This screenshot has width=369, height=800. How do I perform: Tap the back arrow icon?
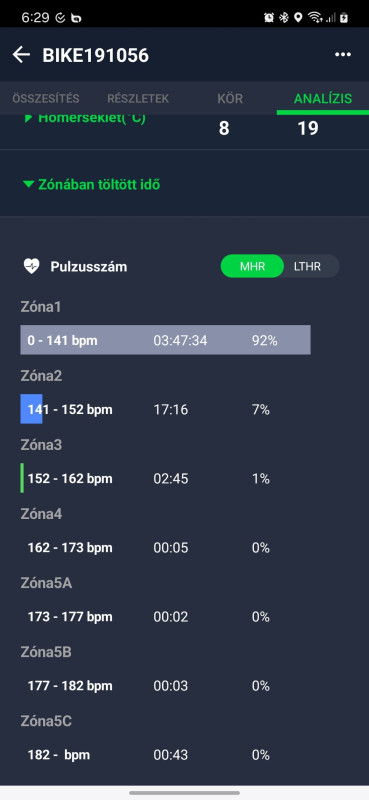coord(21,55)
